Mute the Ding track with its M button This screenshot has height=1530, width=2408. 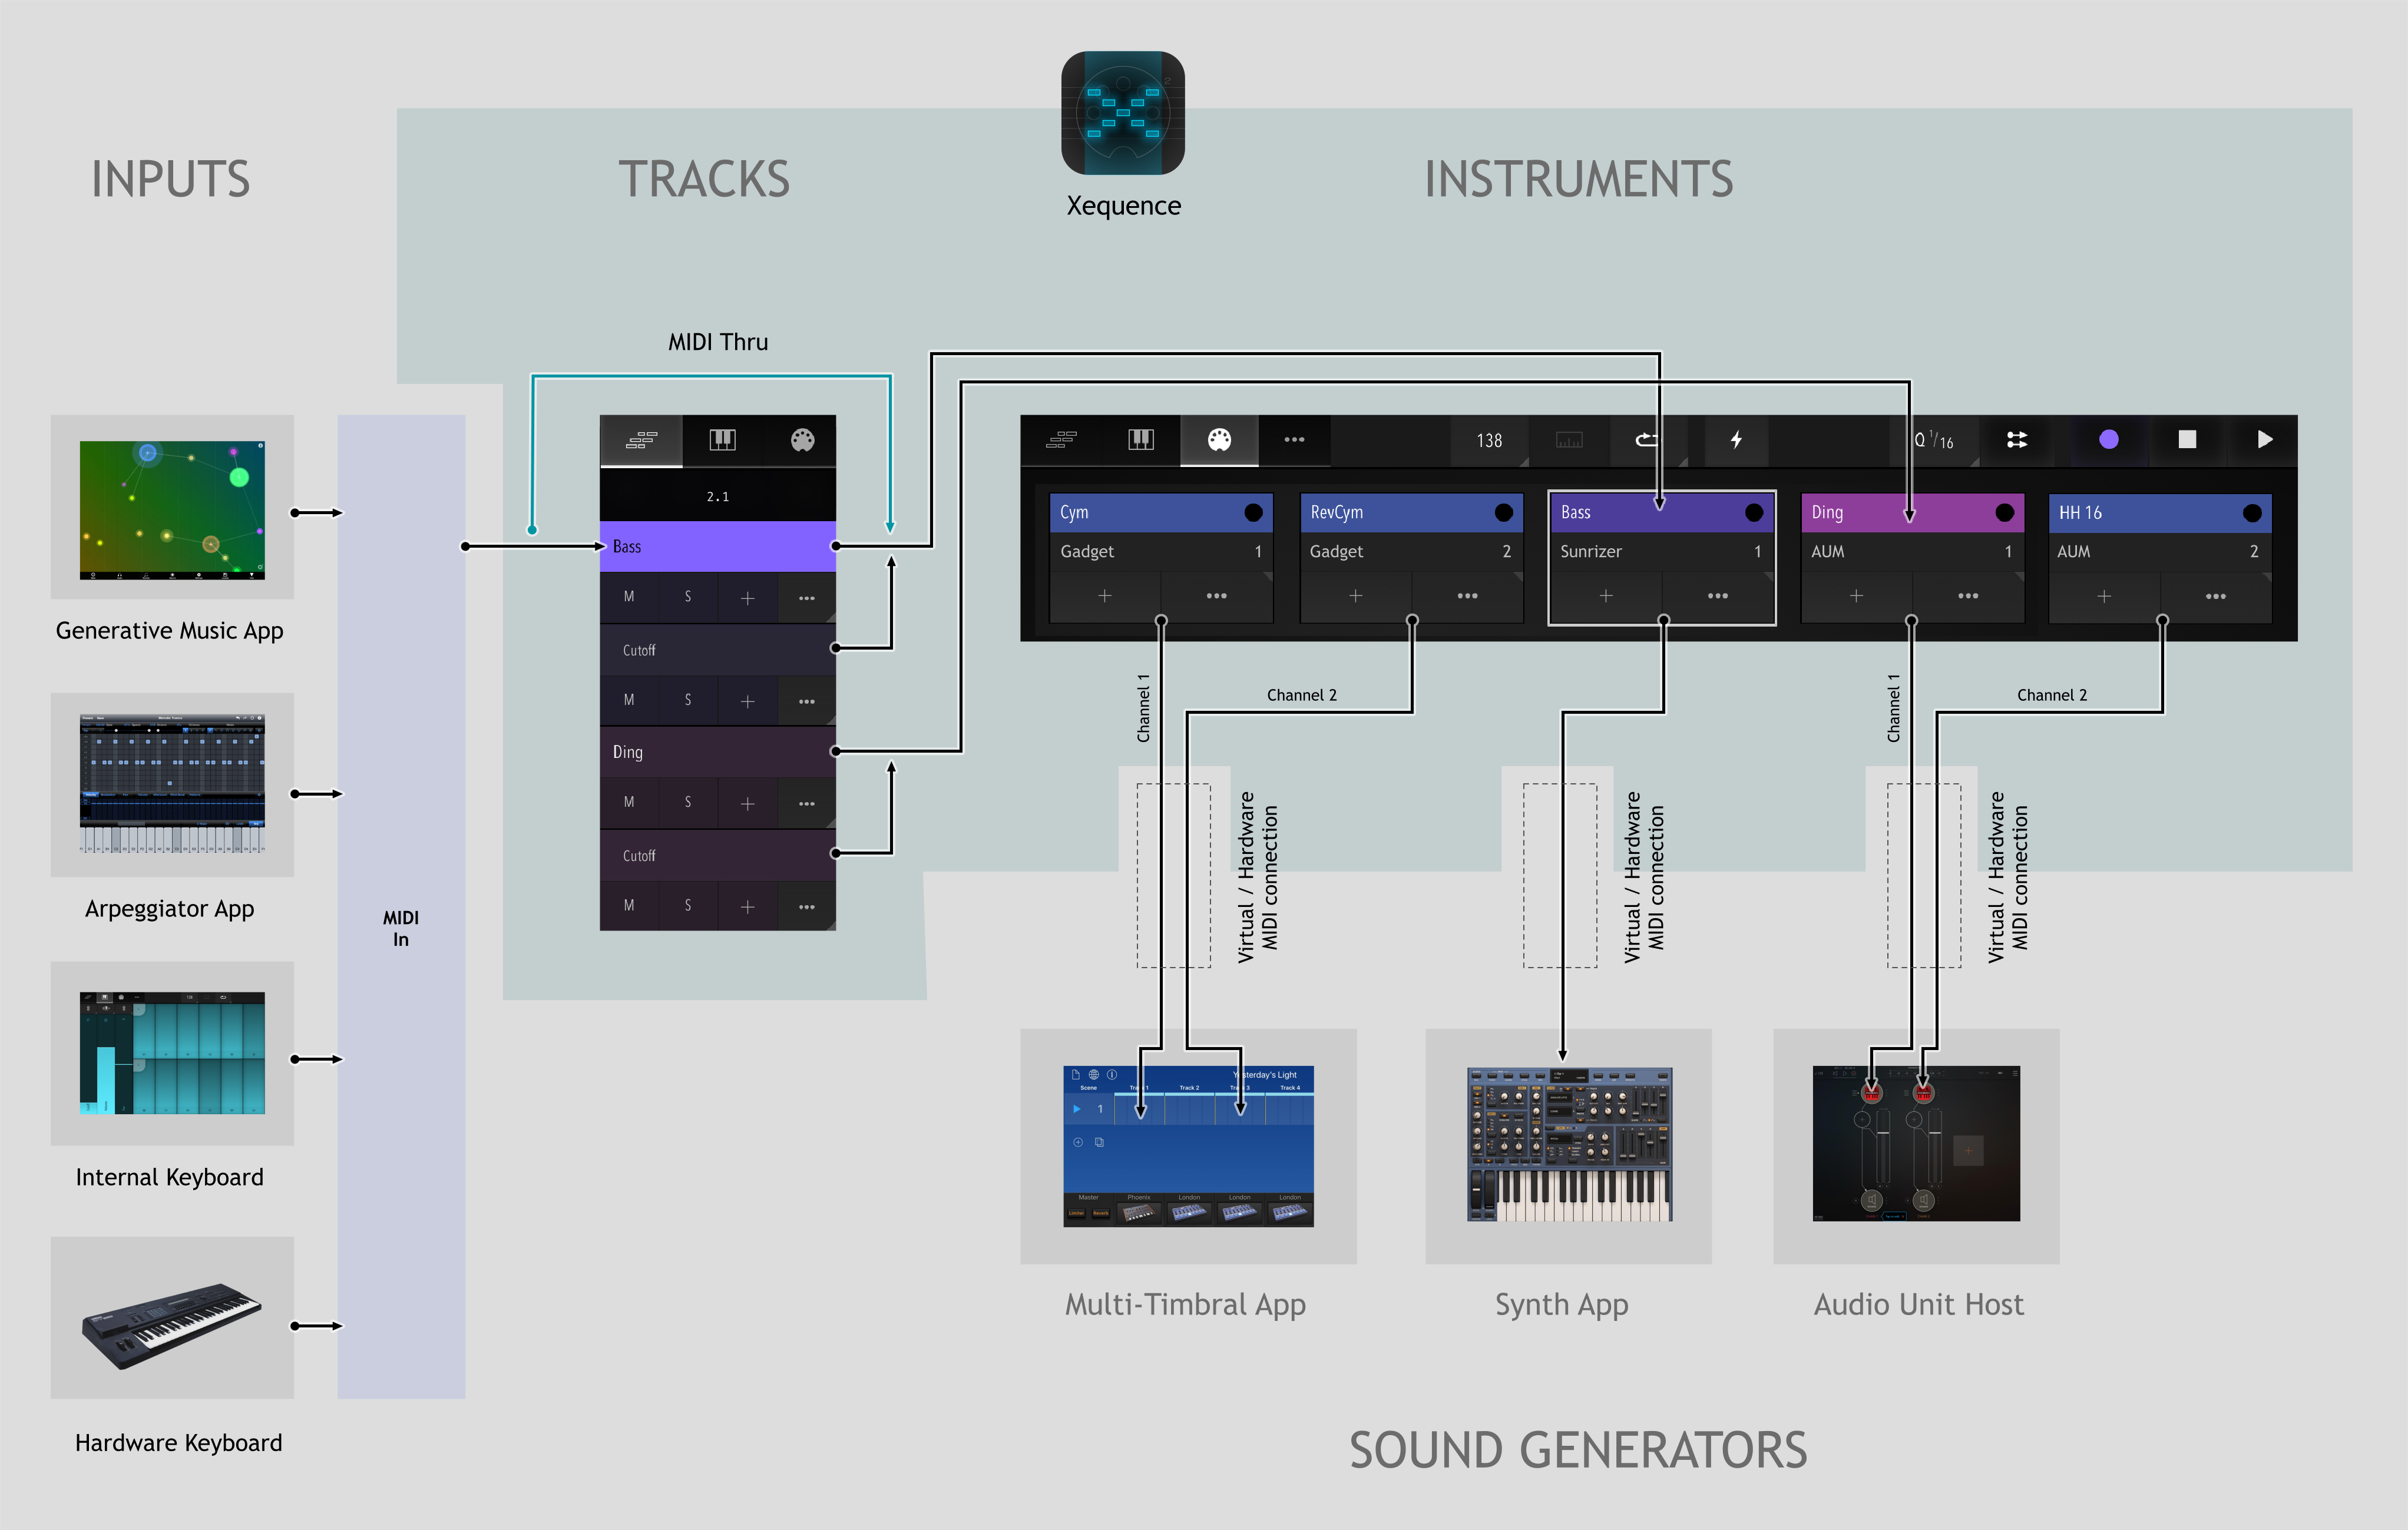(x=629, y=802)
